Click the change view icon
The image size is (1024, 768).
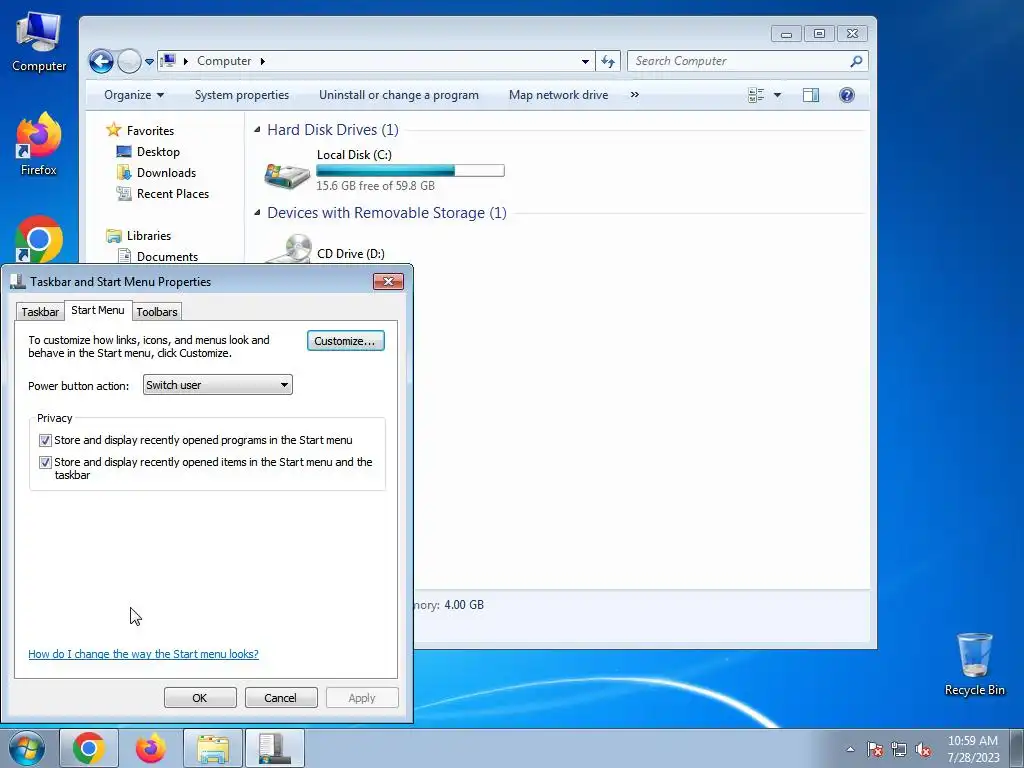coord(756,95)
